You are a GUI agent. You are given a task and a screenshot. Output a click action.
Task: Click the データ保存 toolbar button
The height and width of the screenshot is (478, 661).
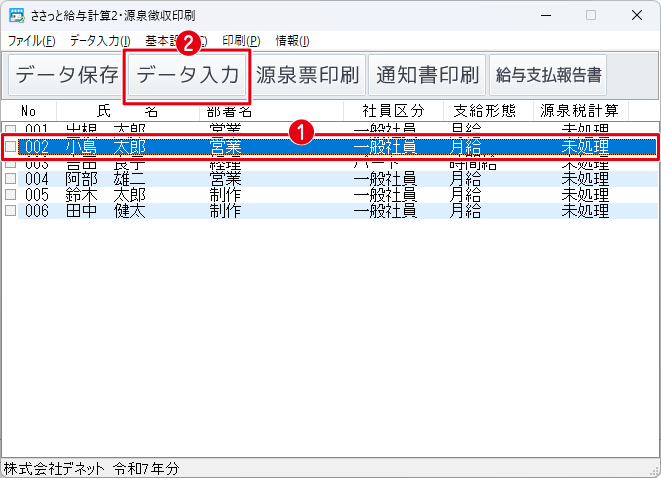tap(67, 75)
